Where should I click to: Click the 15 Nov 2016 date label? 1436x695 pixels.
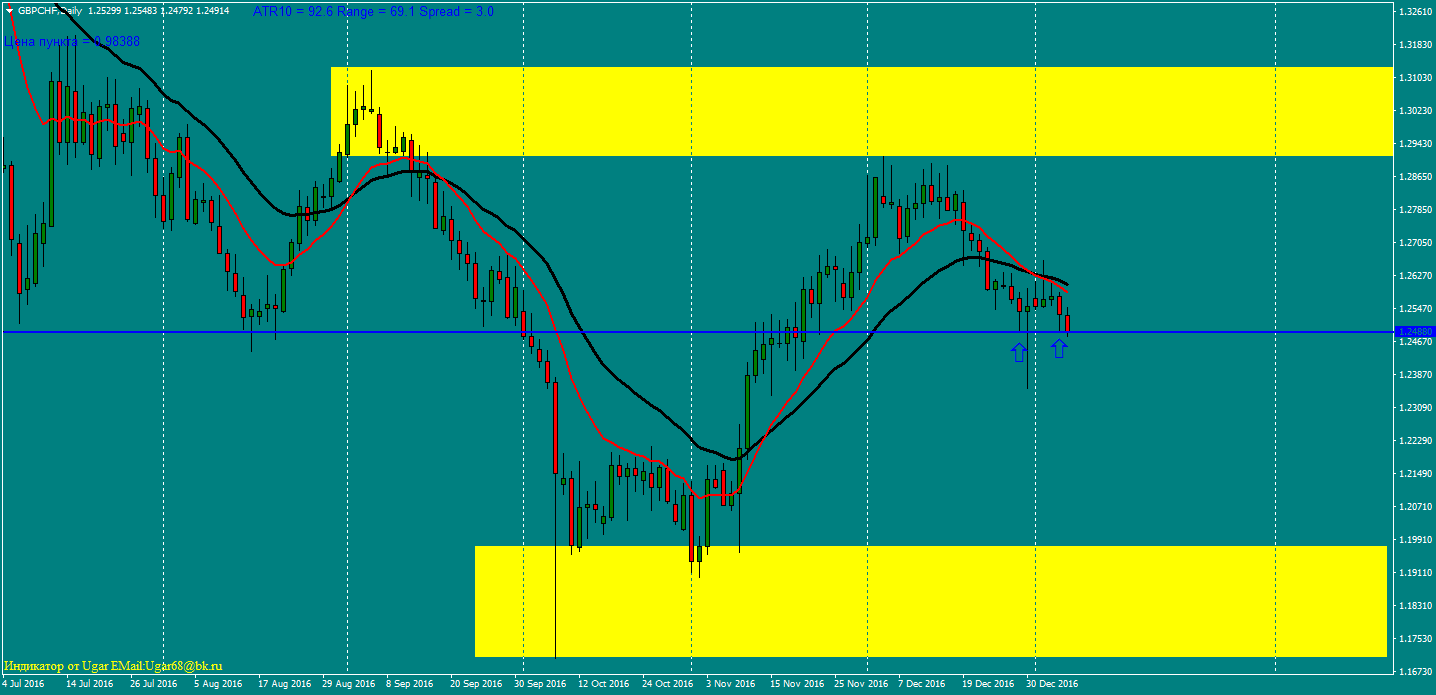click(795, 684)
